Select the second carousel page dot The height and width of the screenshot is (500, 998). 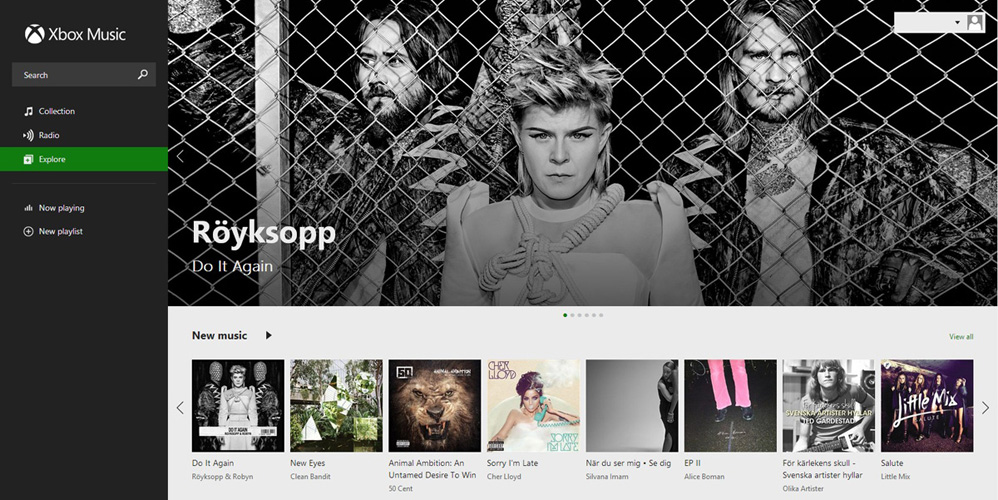click(x=572, y=315)
